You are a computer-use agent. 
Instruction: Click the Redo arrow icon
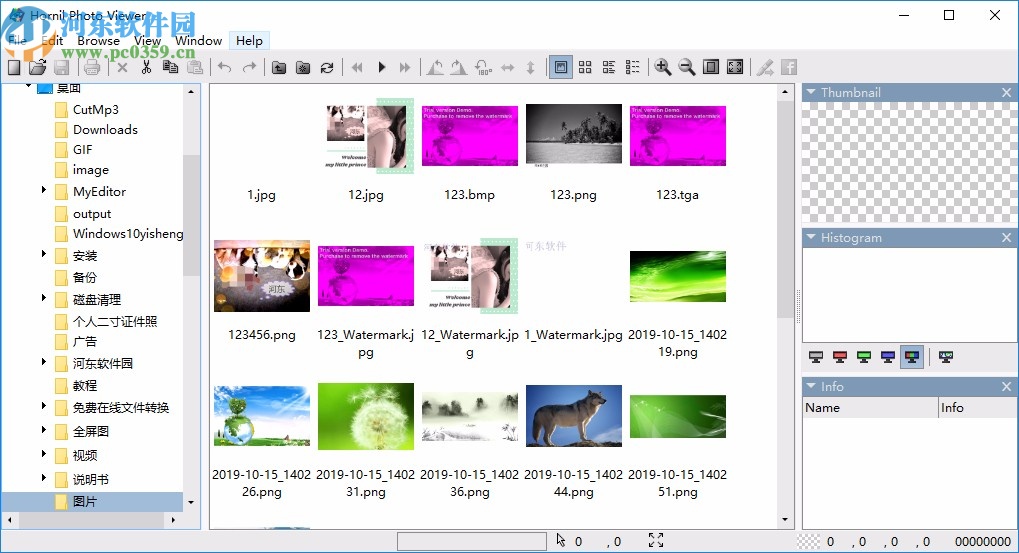[249, 67]
